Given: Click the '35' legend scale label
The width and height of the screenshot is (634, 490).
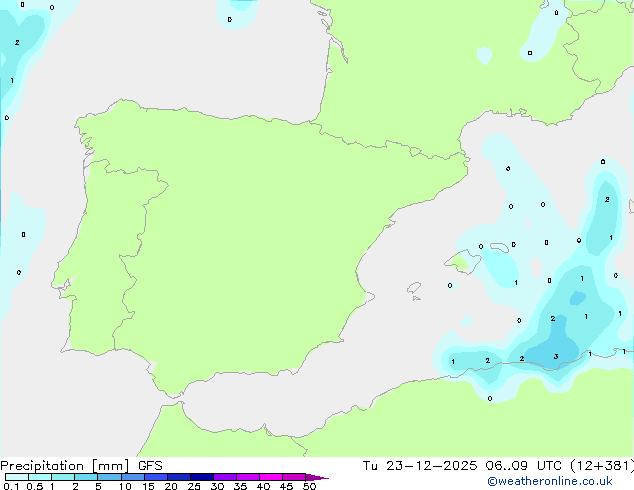Looking at the screenshot, I should tap(240, 486).
